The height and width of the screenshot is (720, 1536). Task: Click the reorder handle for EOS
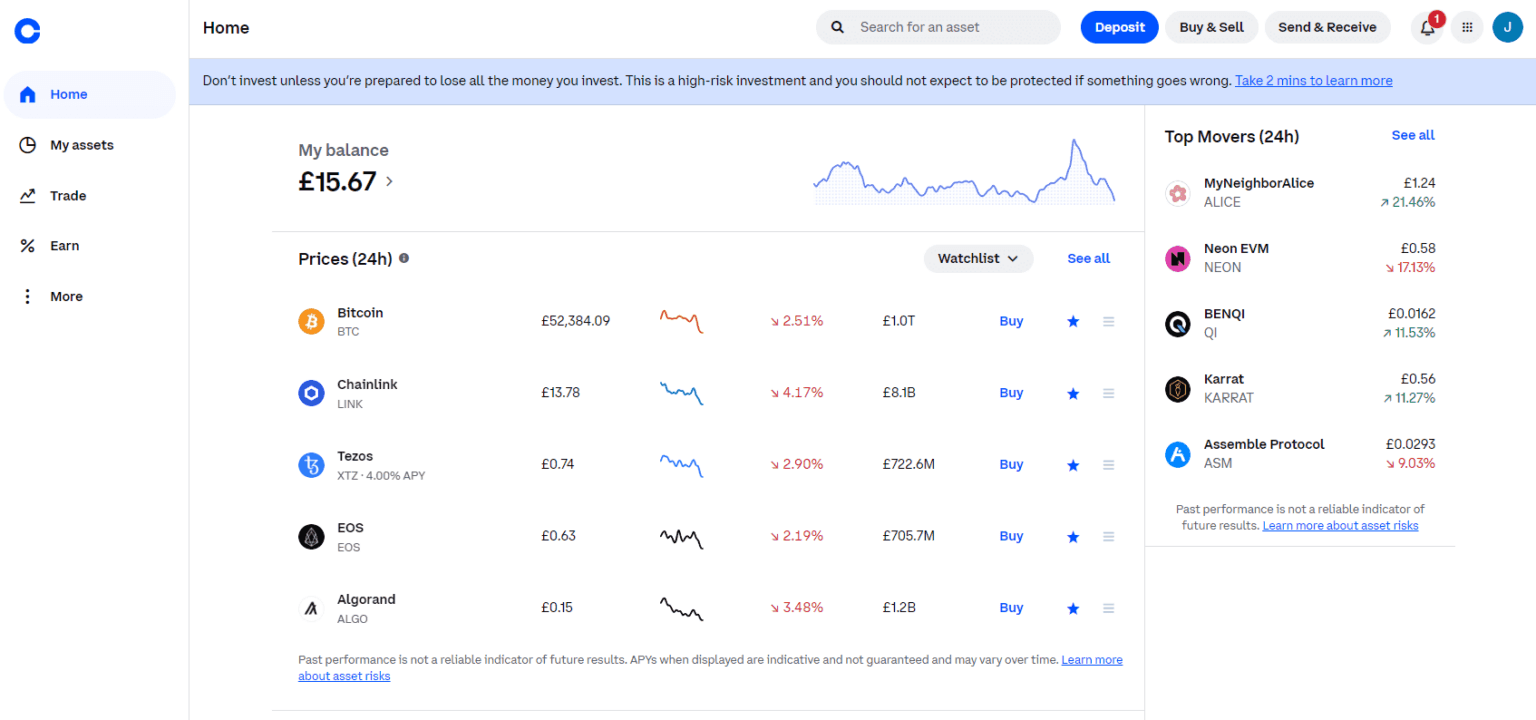1108,537
